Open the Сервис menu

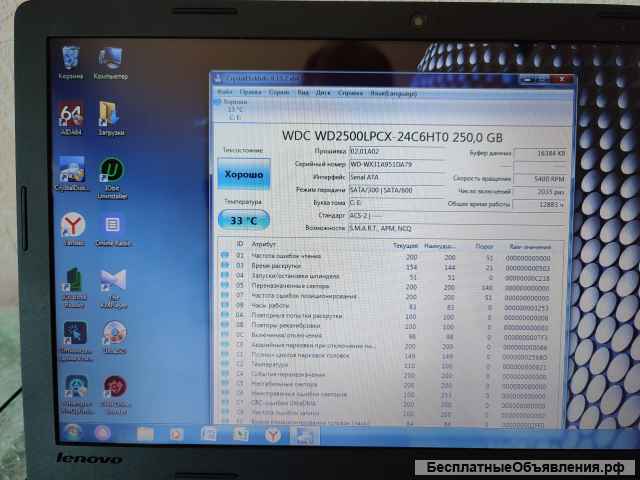click(x=277, y=92)
